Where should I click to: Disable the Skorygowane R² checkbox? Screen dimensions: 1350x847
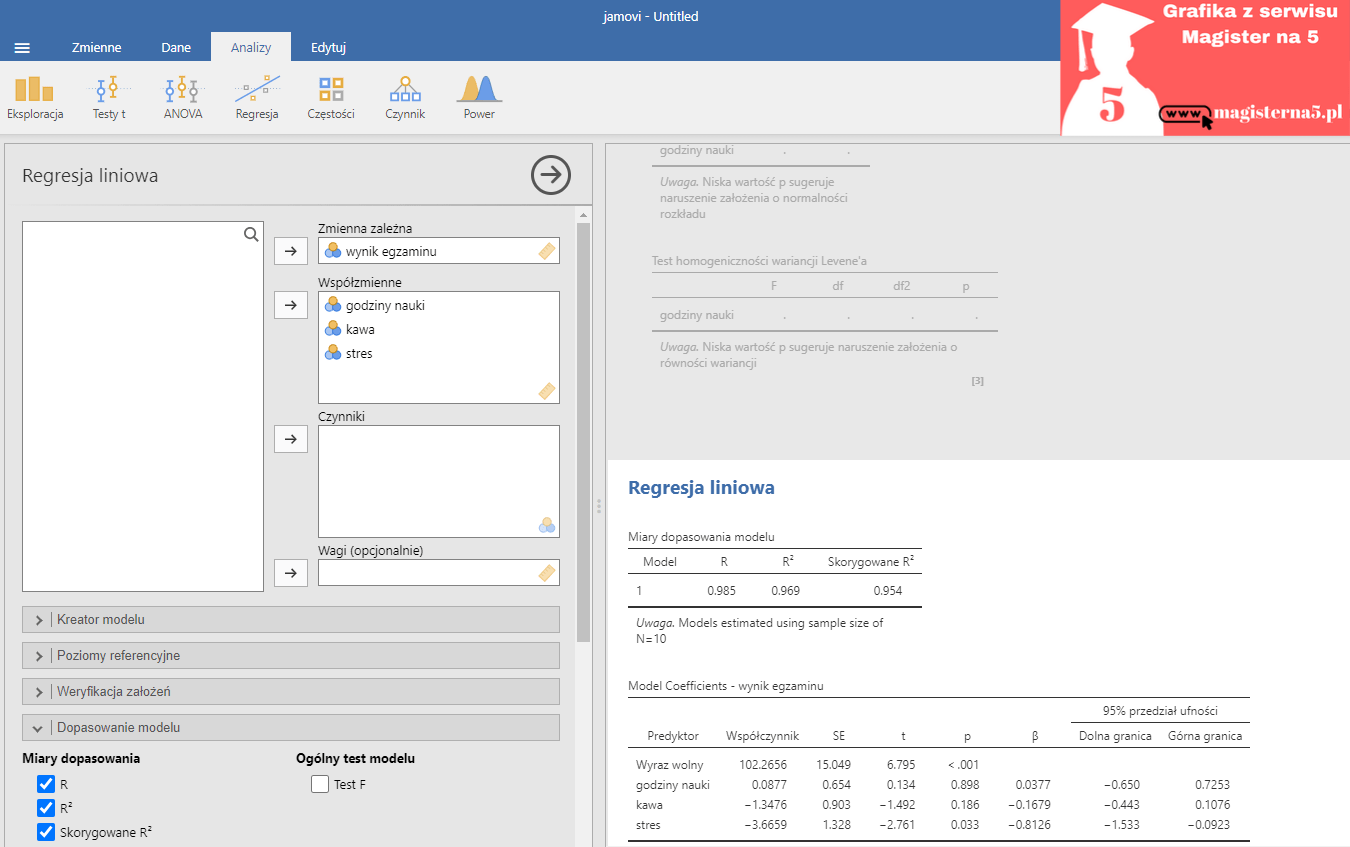point(45,832)
